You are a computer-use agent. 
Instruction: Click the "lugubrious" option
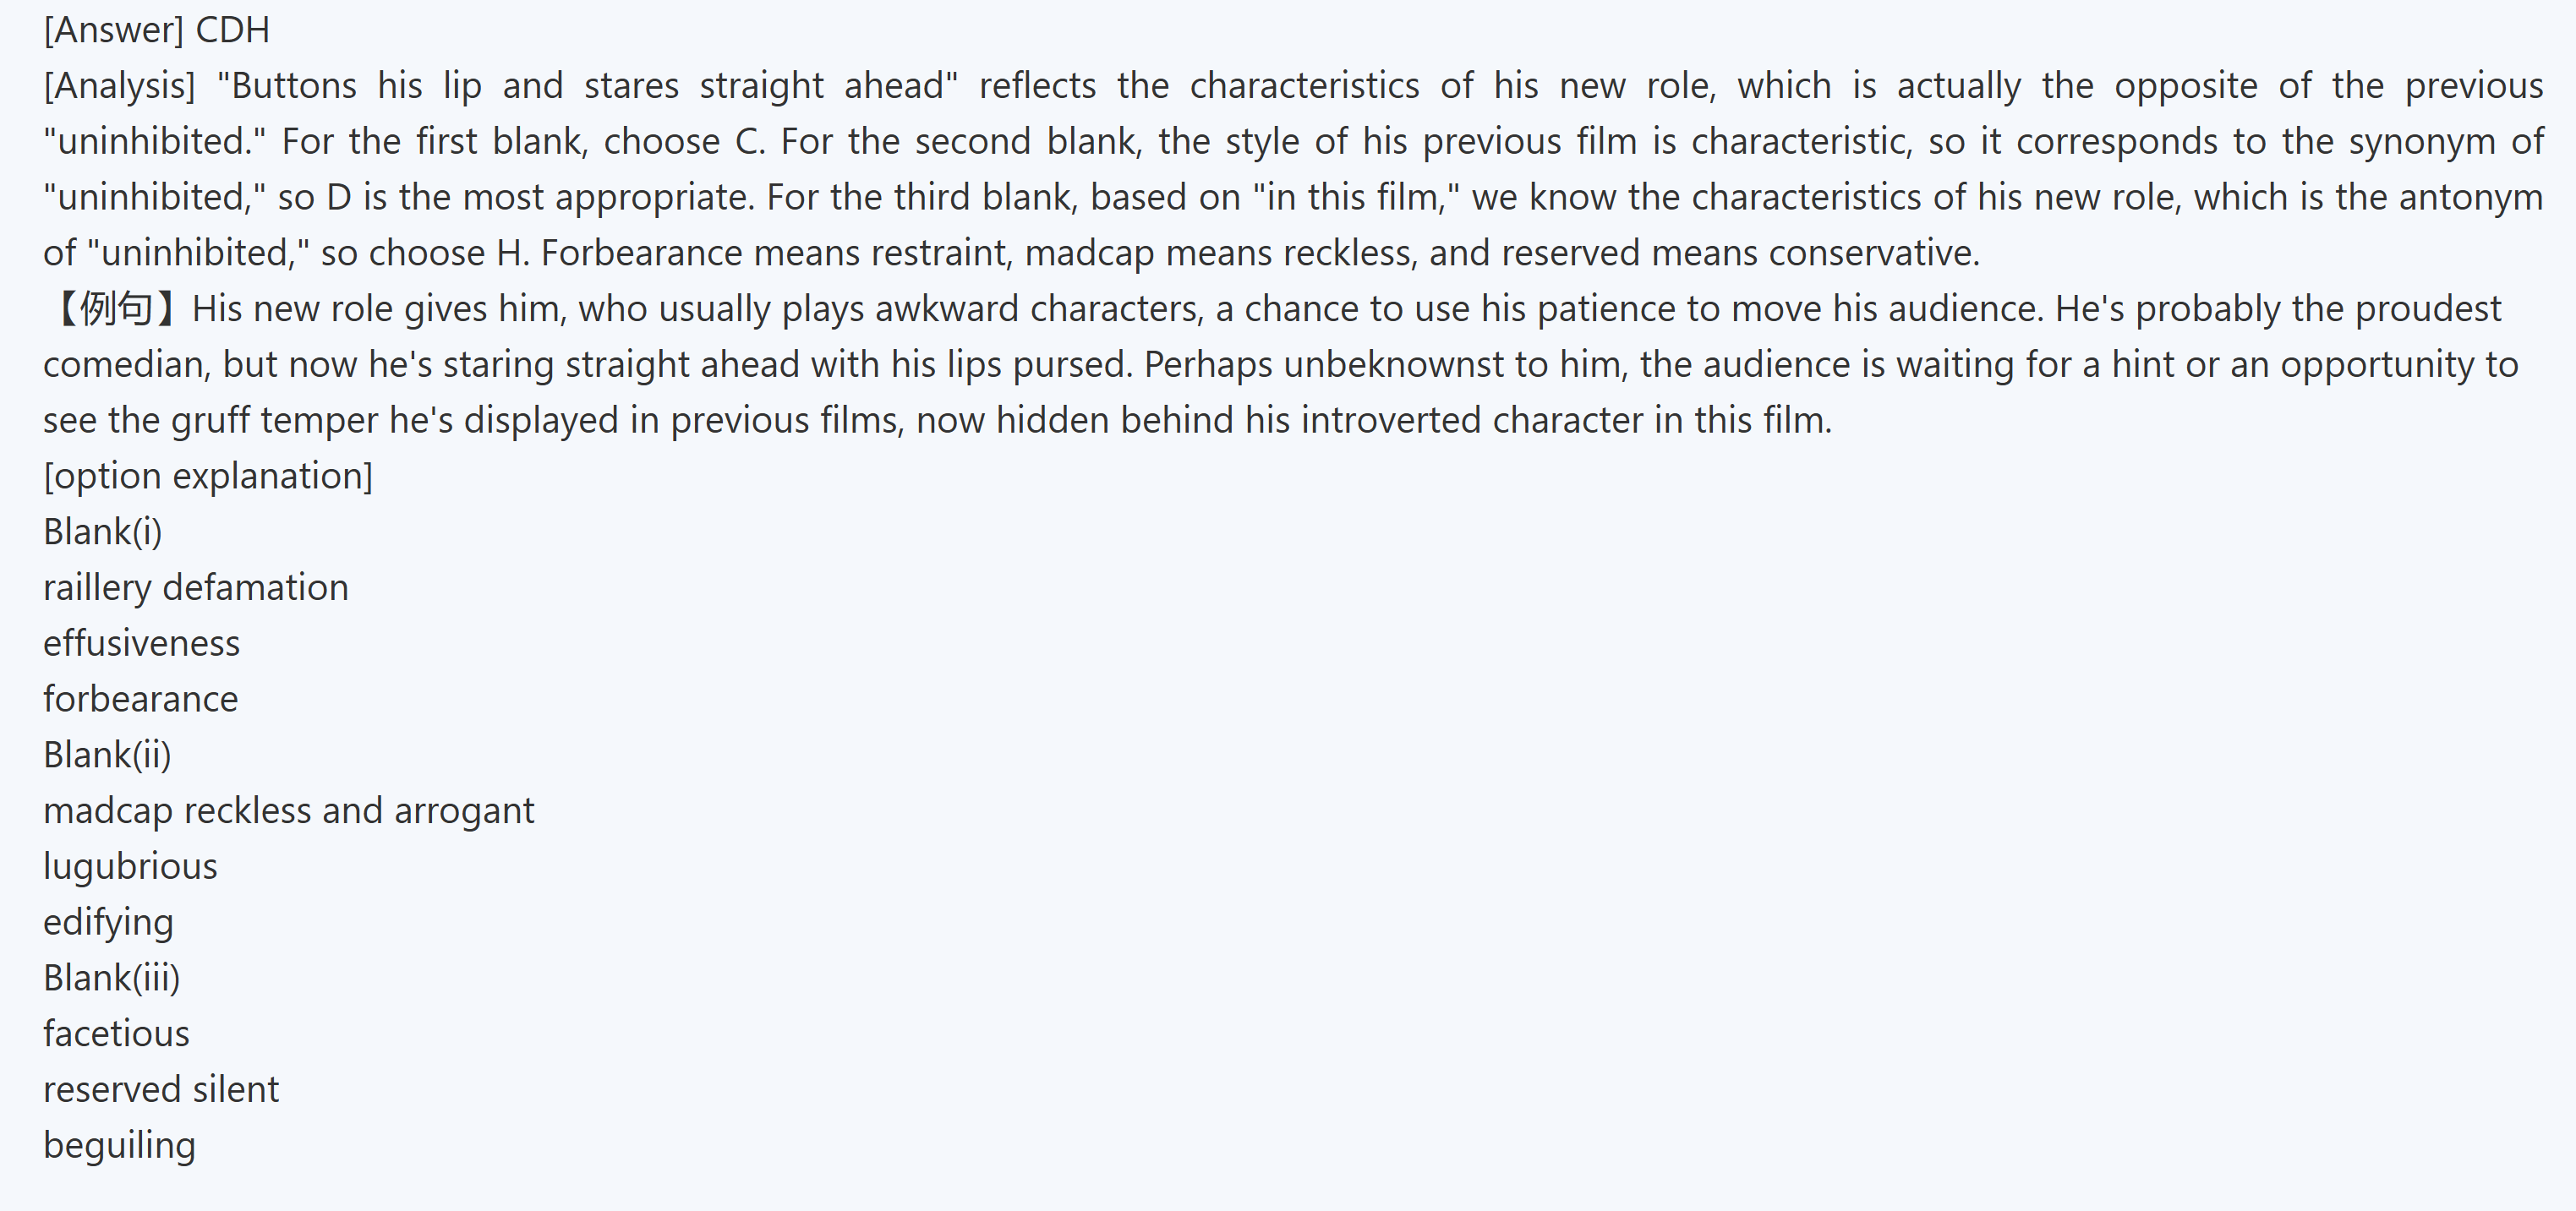point(130,867)
